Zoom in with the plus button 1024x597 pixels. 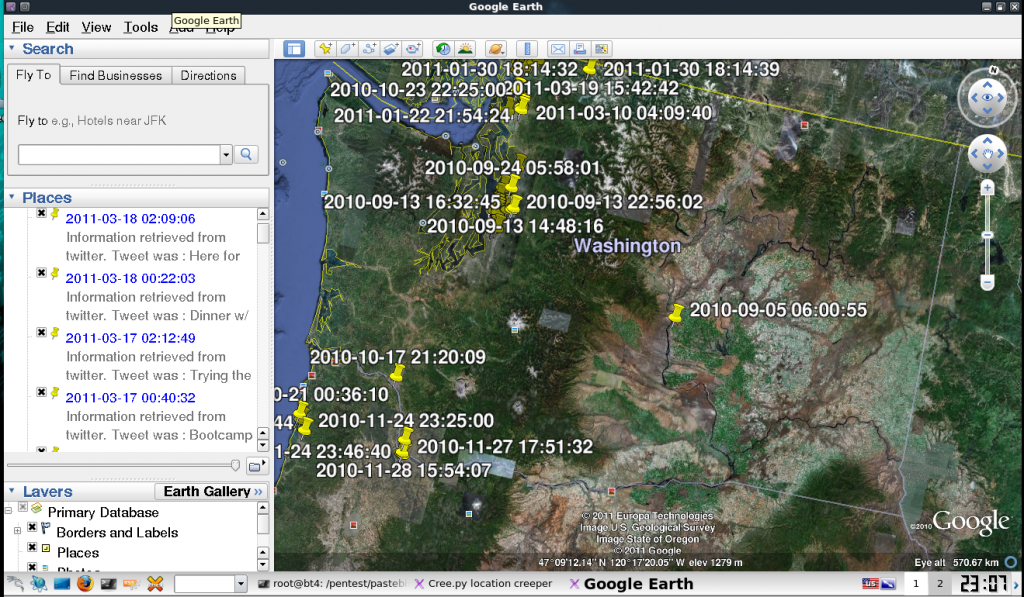click(x=987, y=188)
